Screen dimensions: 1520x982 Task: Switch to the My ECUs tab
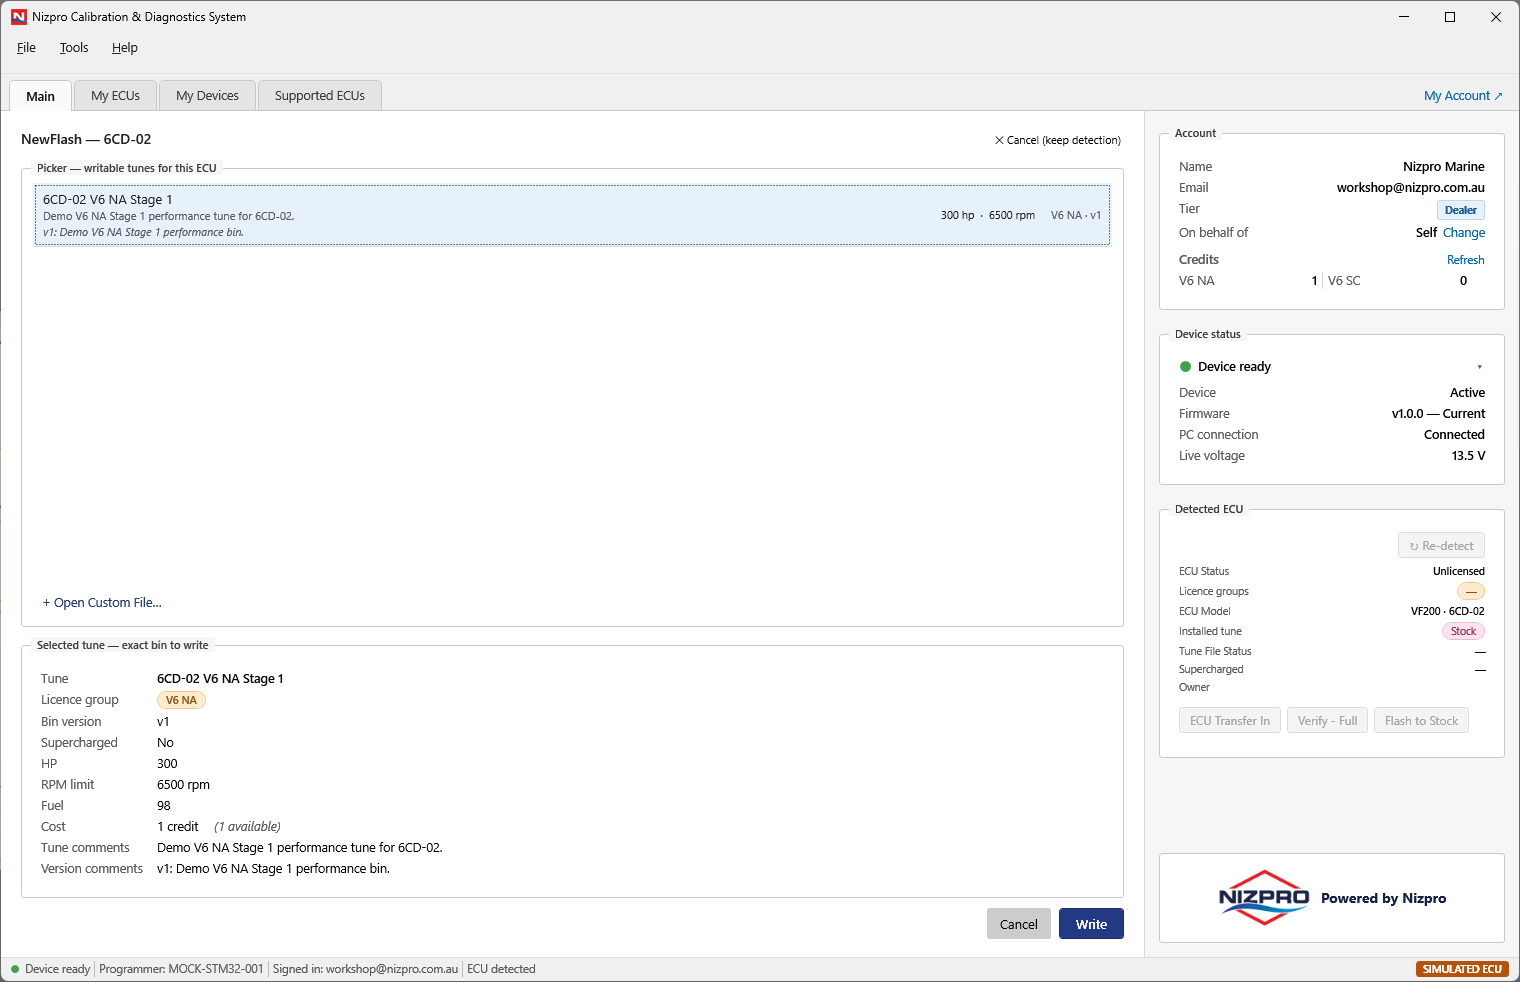click(115, 96)
